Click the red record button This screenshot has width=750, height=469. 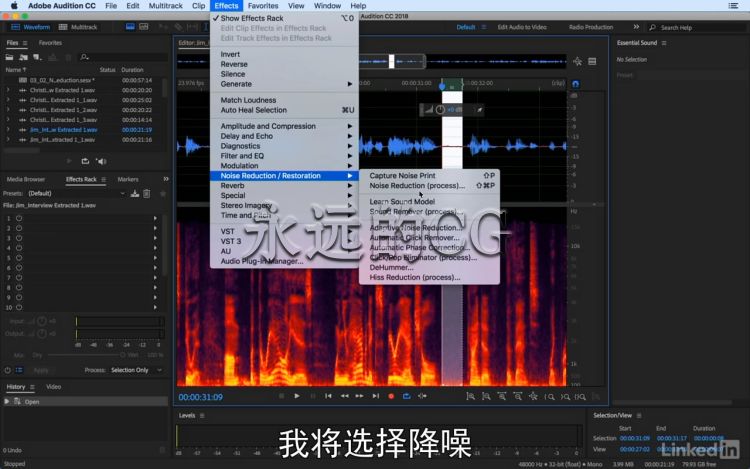[x=391, y=396]
